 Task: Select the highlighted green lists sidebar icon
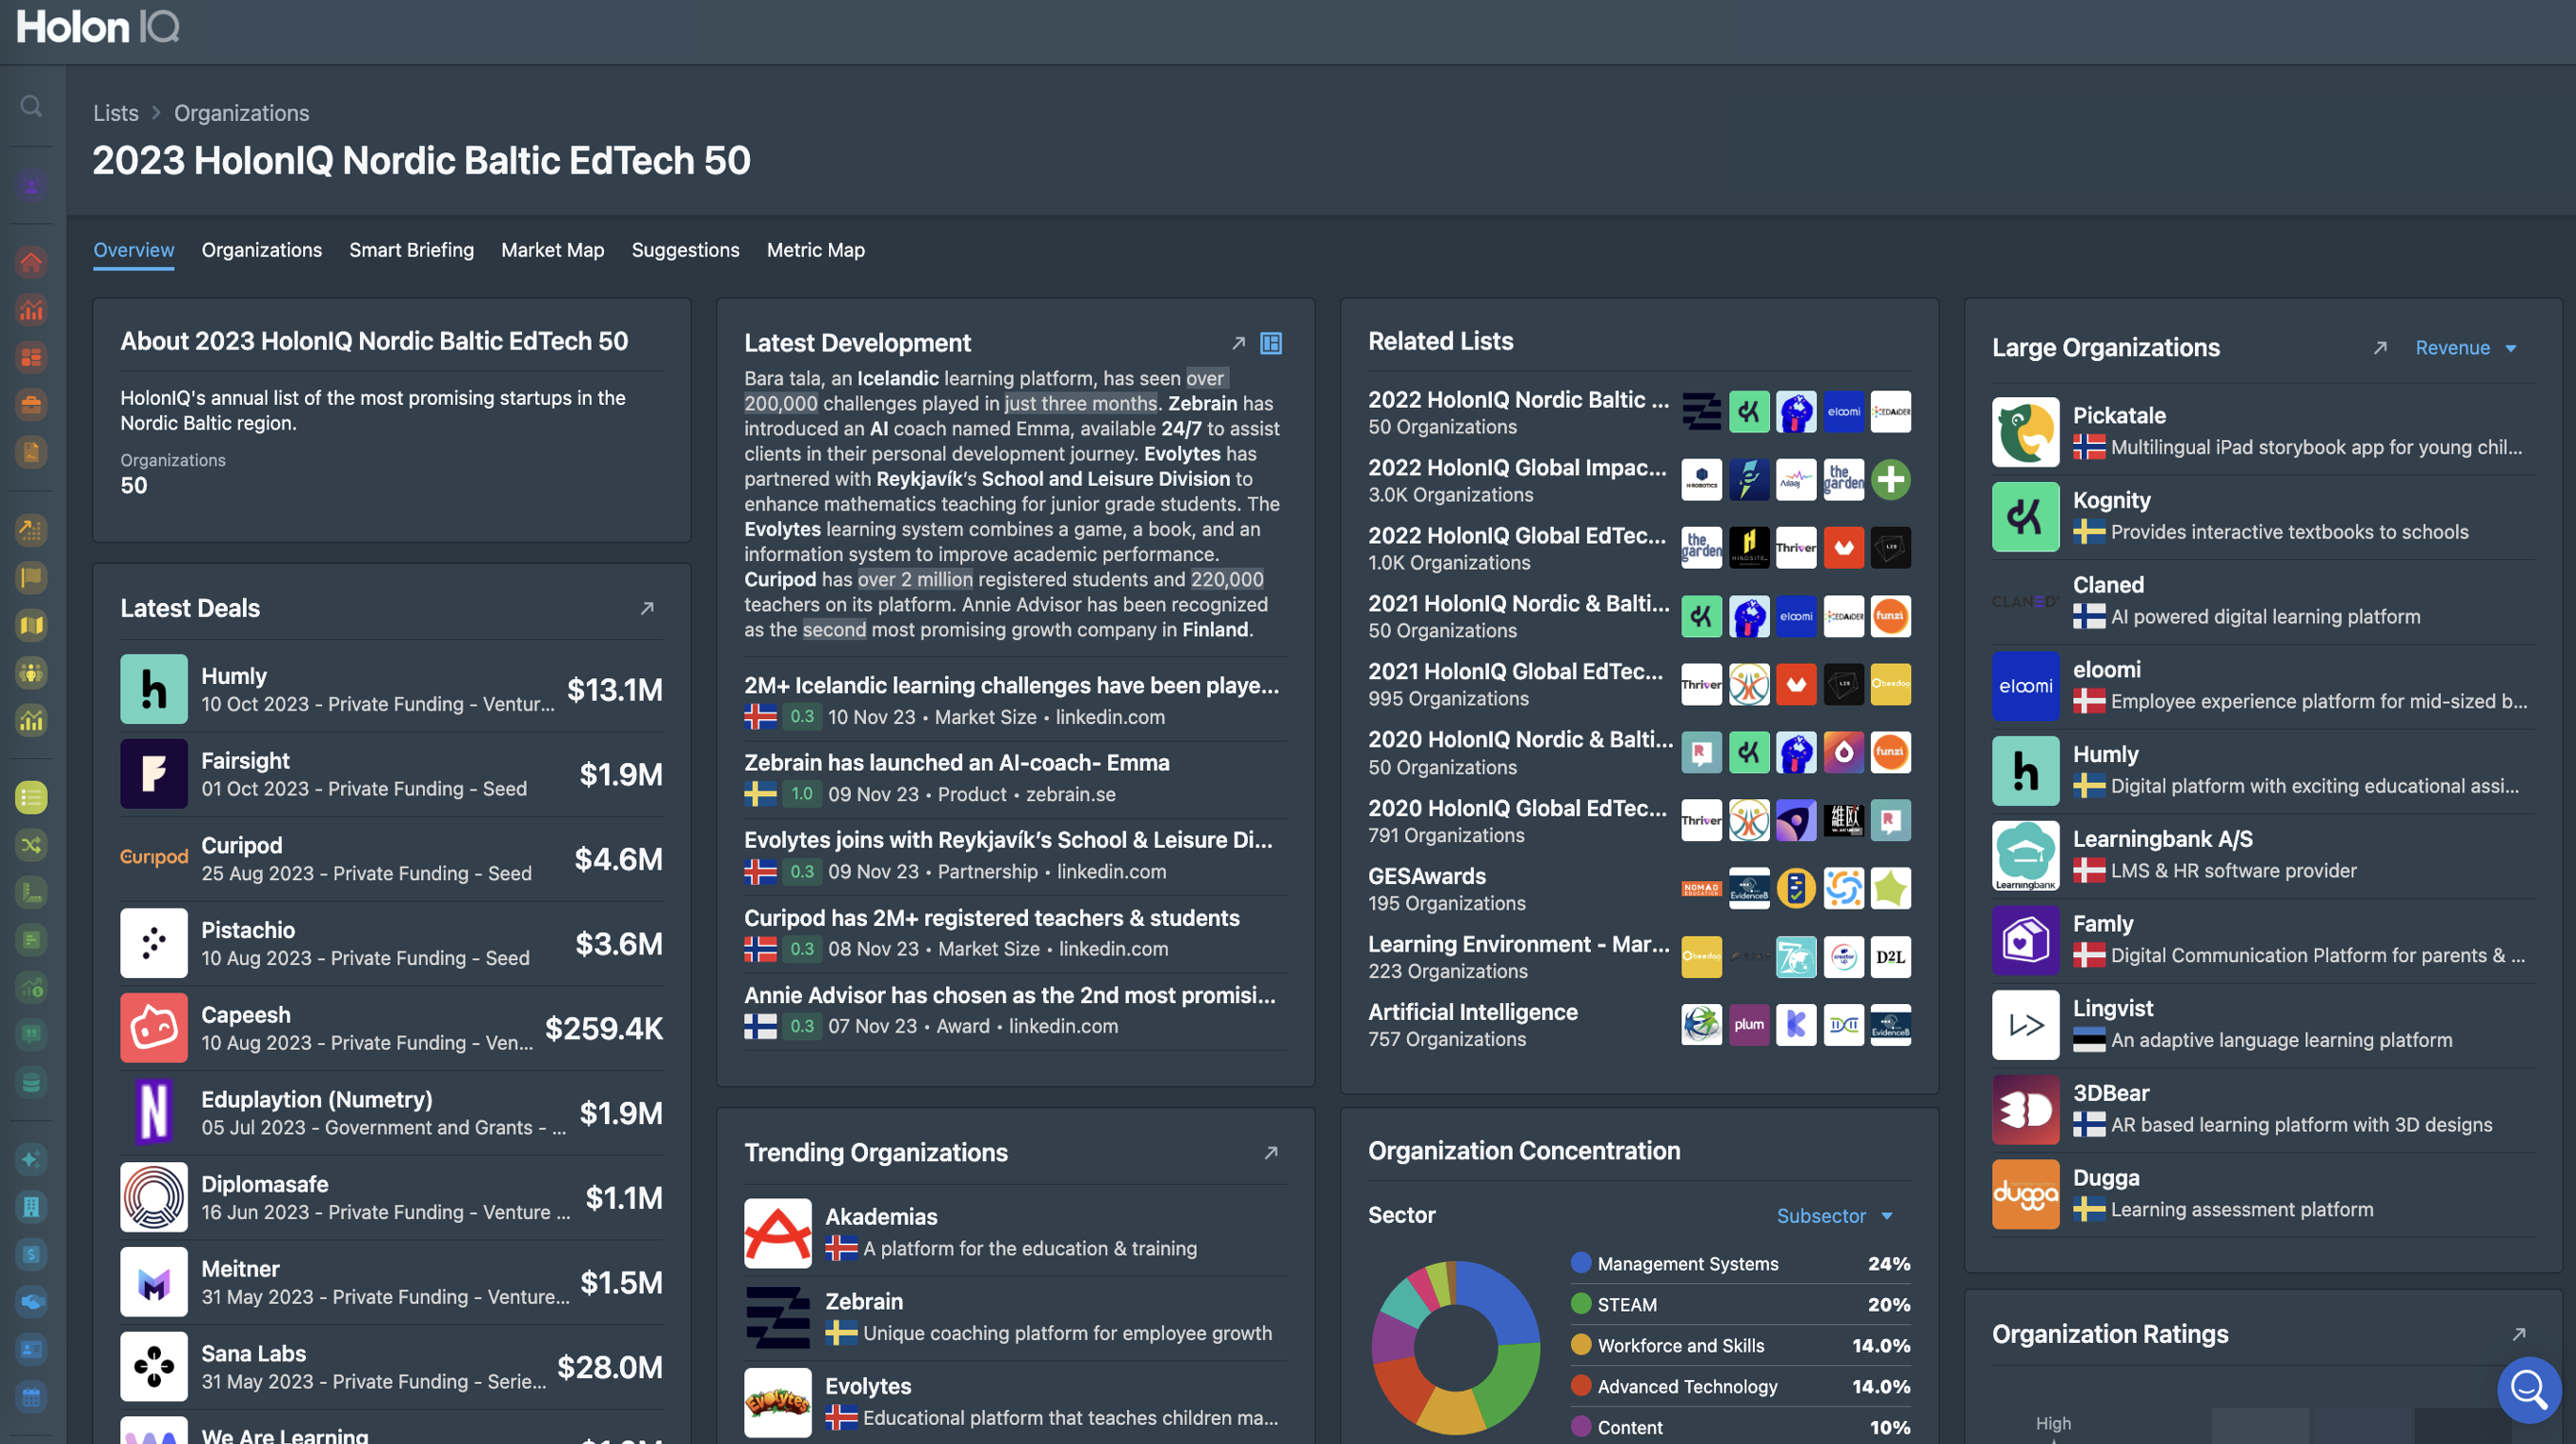pyautogui.click(x=32, y=797)
